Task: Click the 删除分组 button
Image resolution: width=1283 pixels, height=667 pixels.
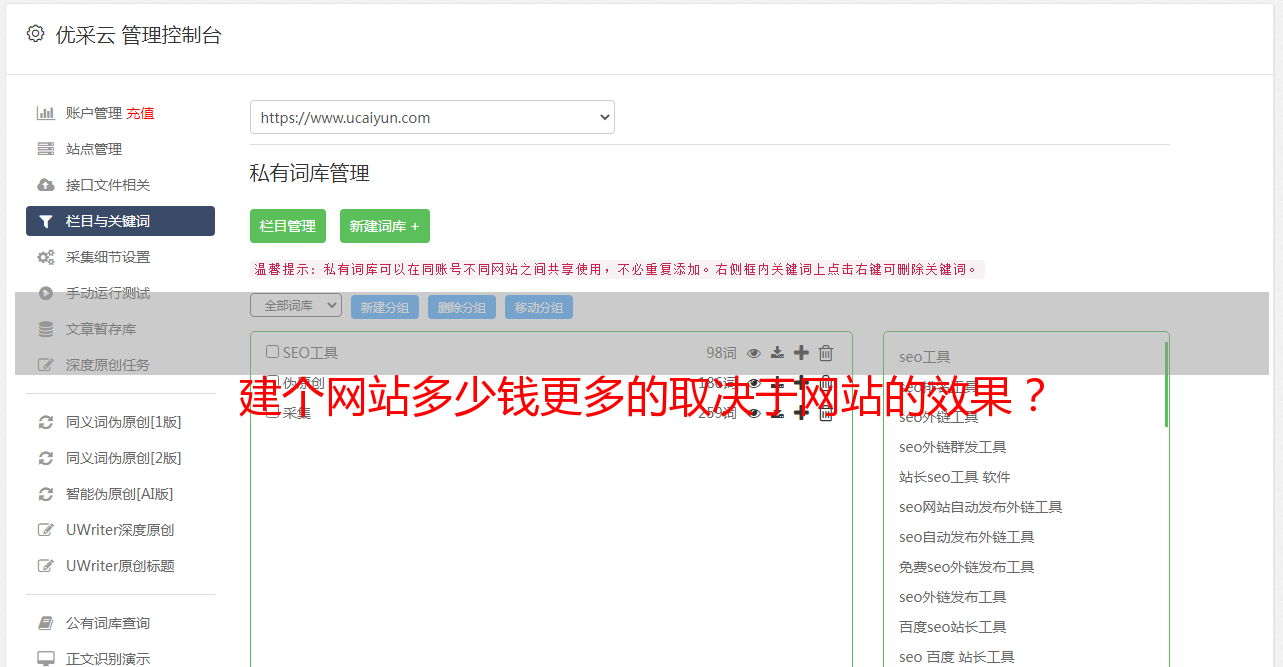Action: click(x=462, y=308)
